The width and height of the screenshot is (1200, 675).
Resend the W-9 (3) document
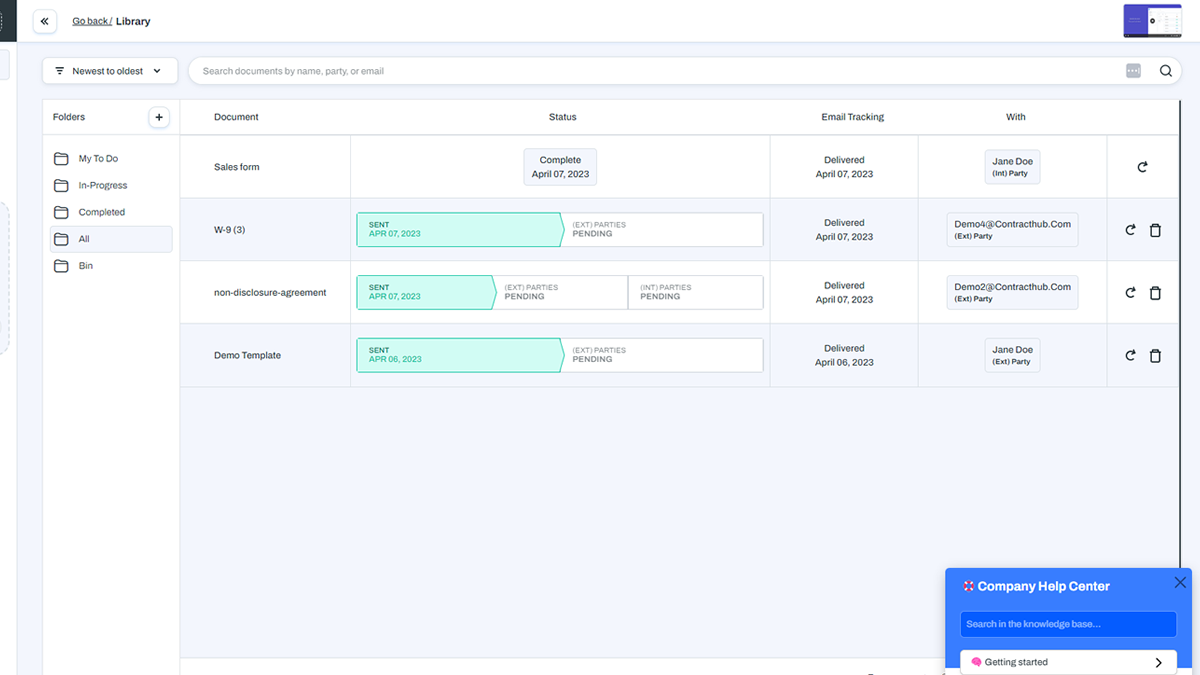(1130, 230)
